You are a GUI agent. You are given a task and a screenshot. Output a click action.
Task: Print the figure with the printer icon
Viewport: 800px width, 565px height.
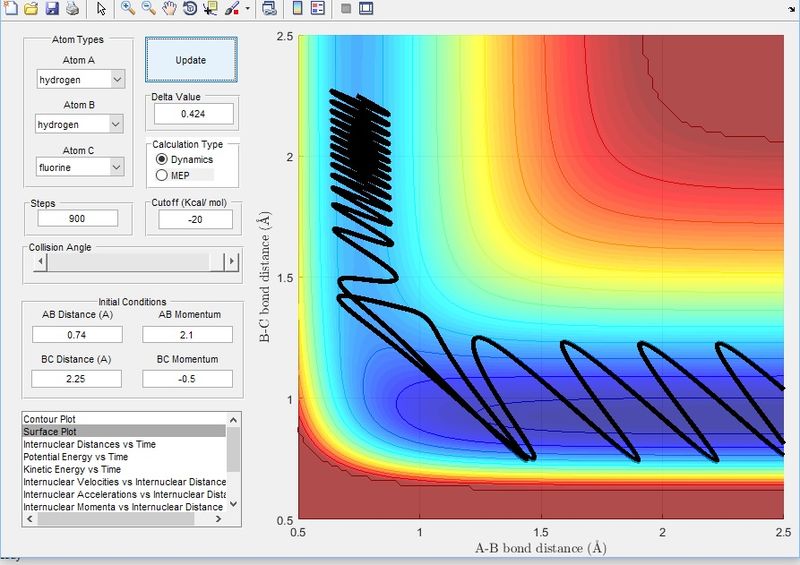pos(72,8)
